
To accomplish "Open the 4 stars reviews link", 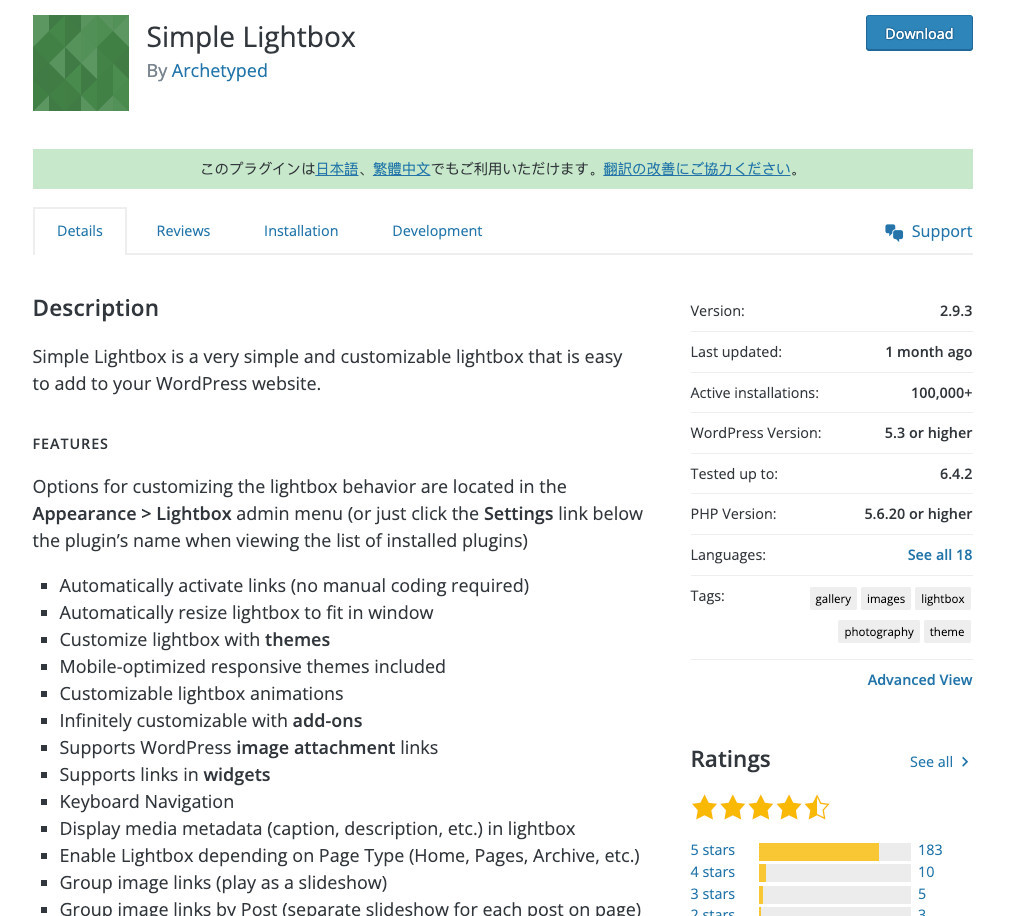I will tap(712, 872).
